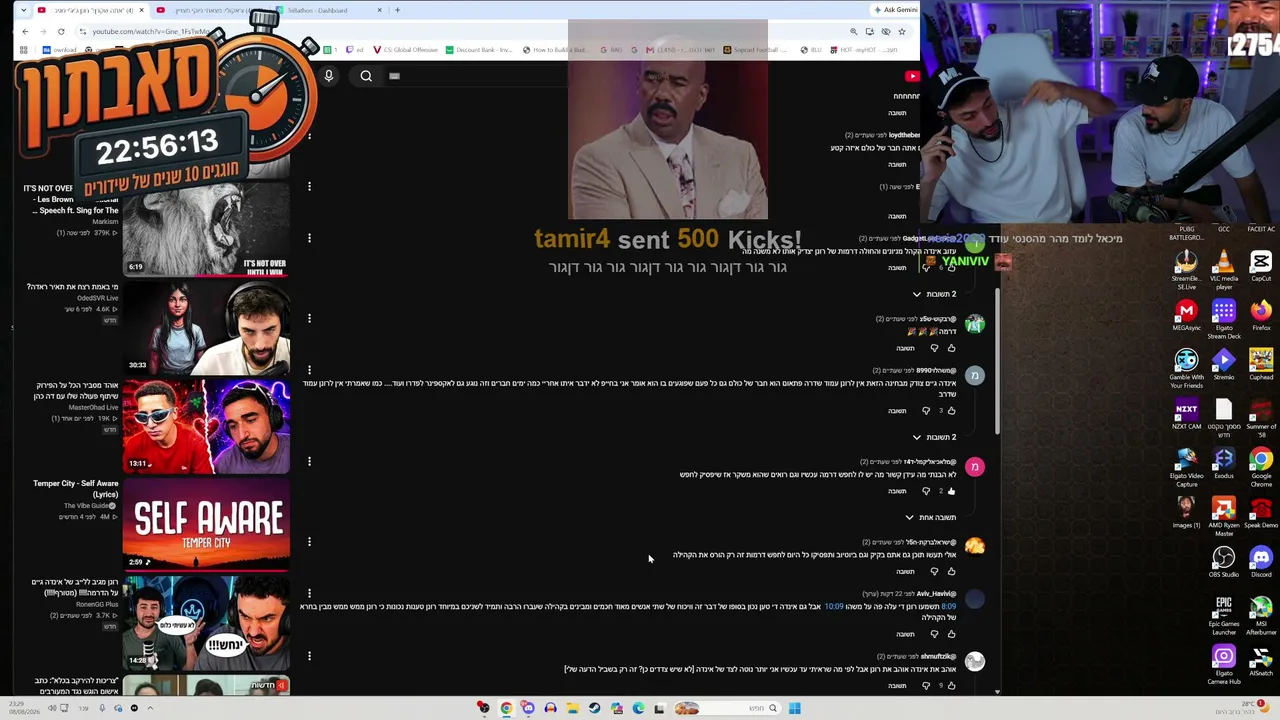Open the Self Aware Temper City thumbnail
Viewport: 1280px width, 720px height.
(207, 524)
